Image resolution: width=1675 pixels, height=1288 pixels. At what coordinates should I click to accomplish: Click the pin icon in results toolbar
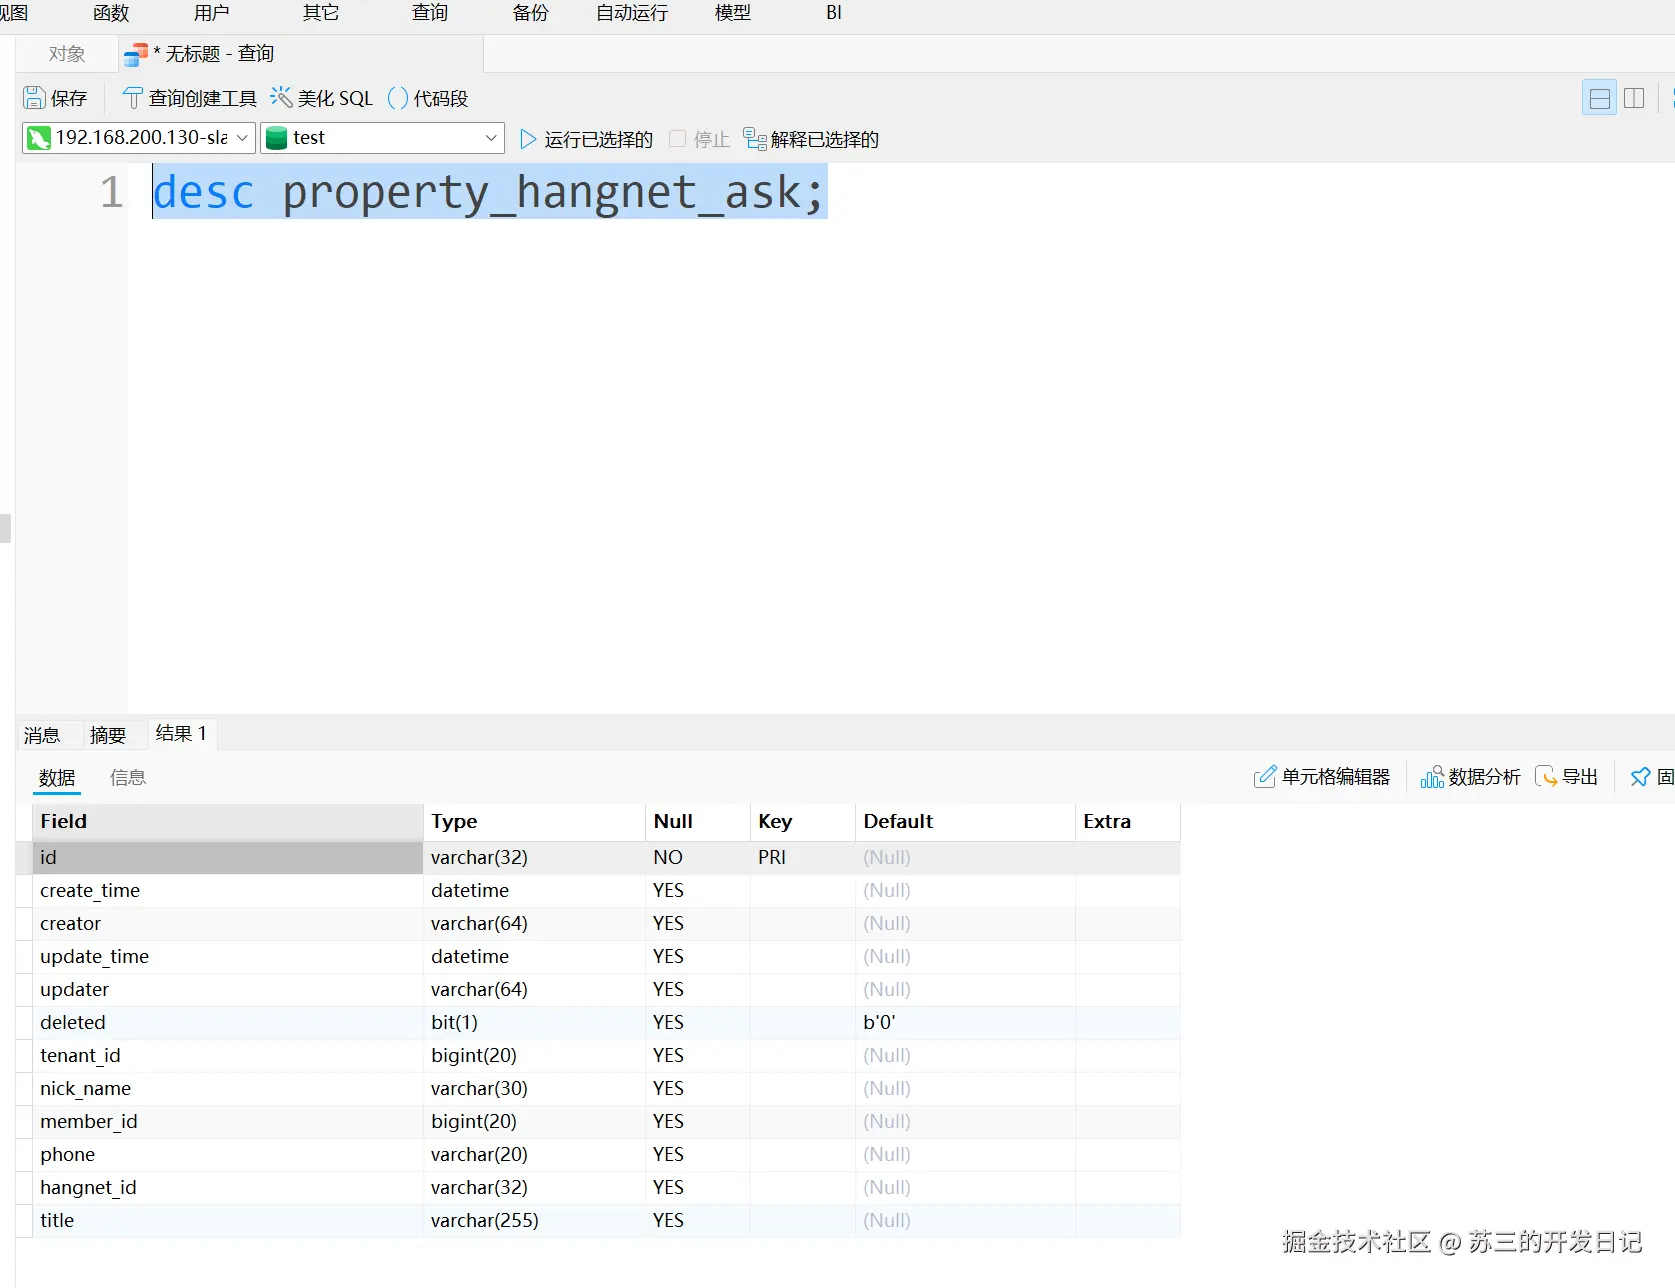tap(1640, 777)
